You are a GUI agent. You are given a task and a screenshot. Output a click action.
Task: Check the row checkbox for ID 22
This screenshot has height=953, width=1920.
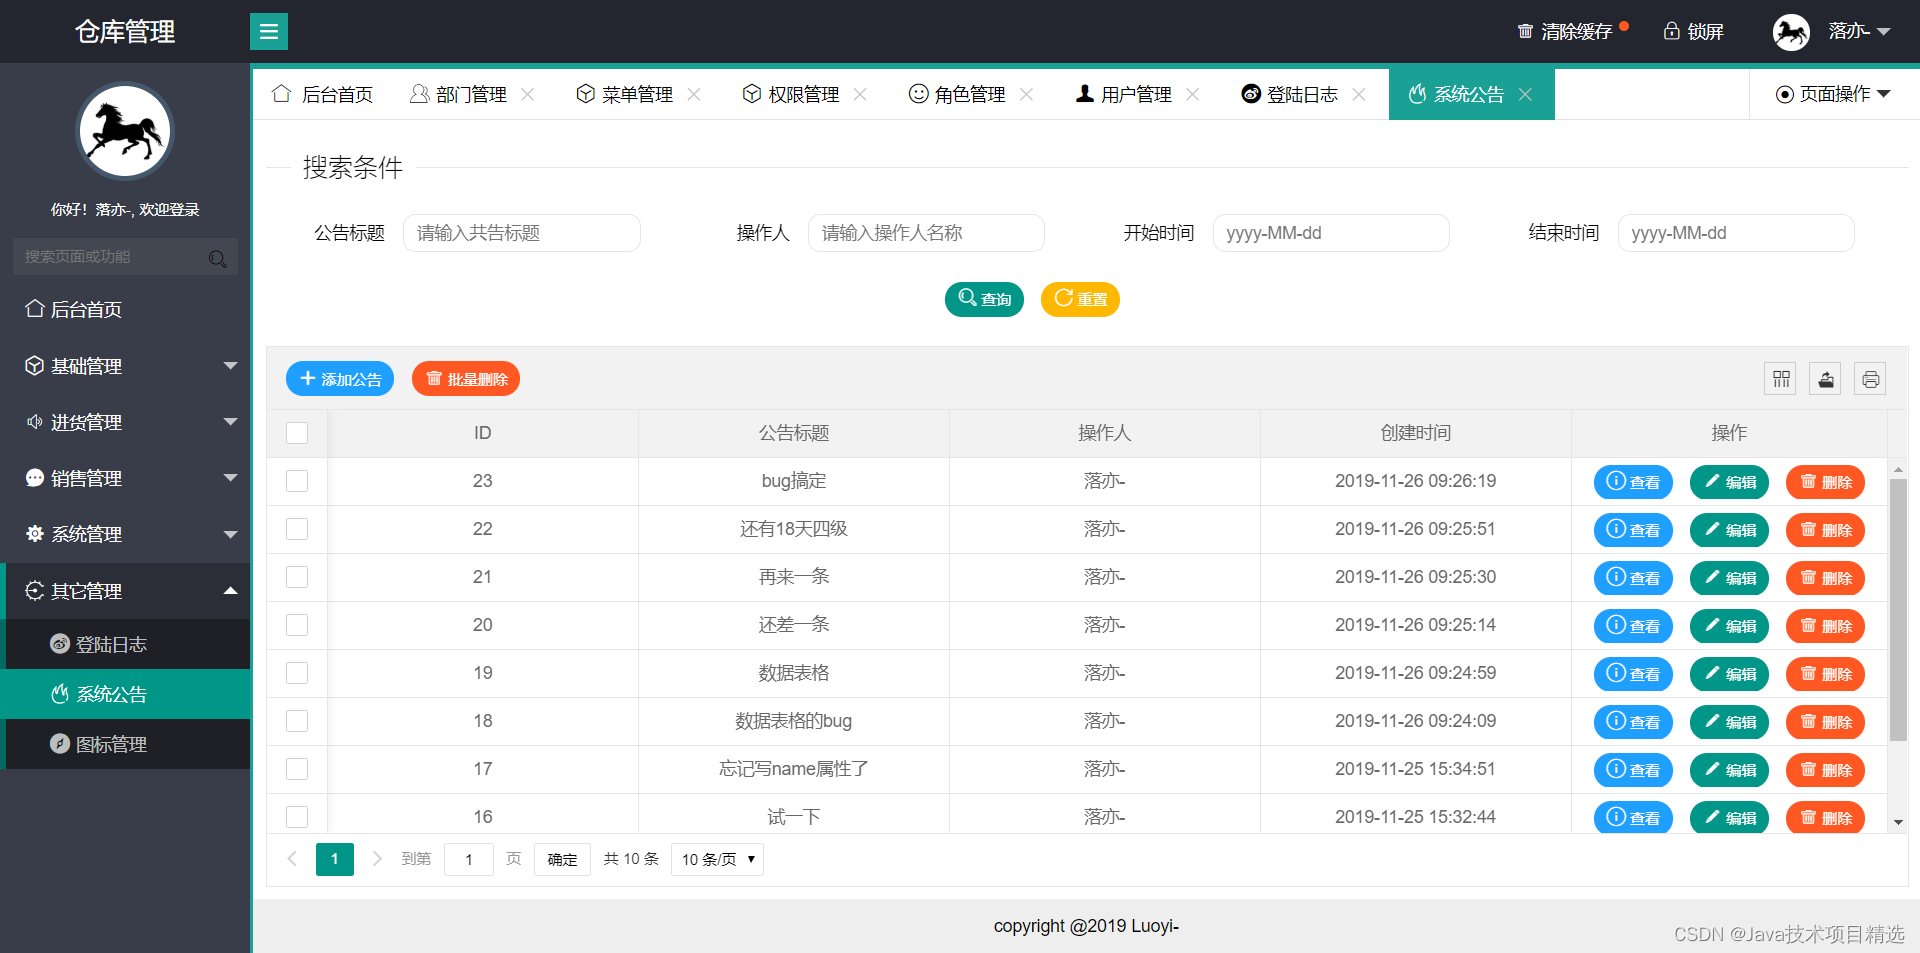pos(297,529)
